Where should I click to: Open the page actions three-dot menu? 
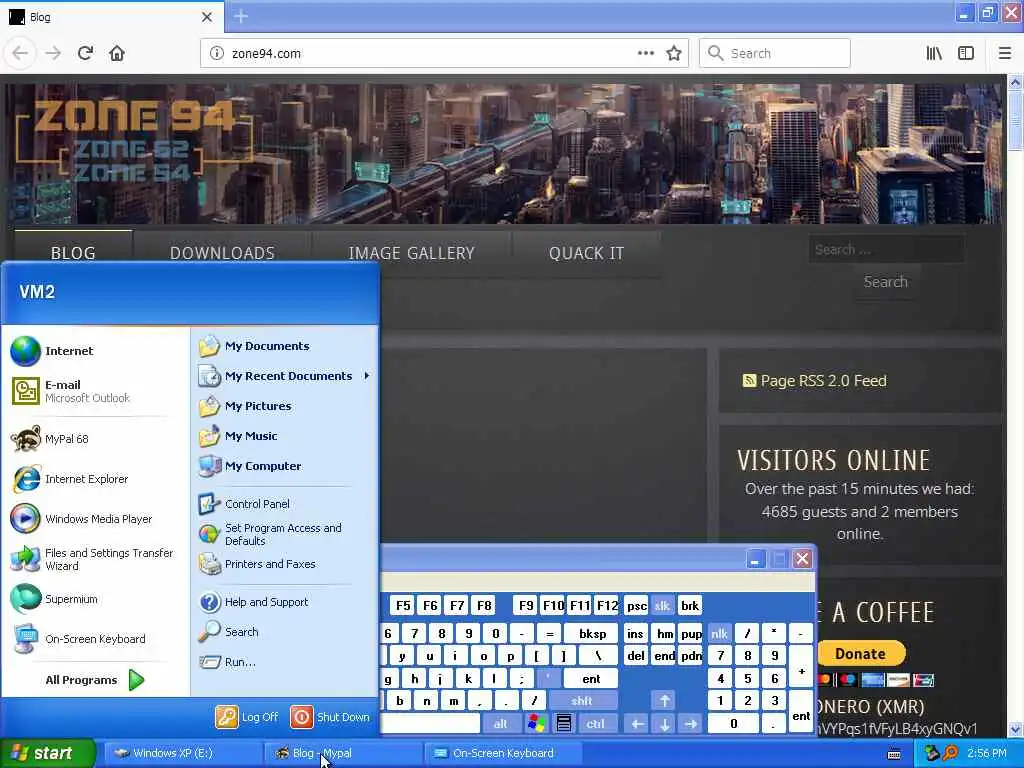tap(646, 53)
